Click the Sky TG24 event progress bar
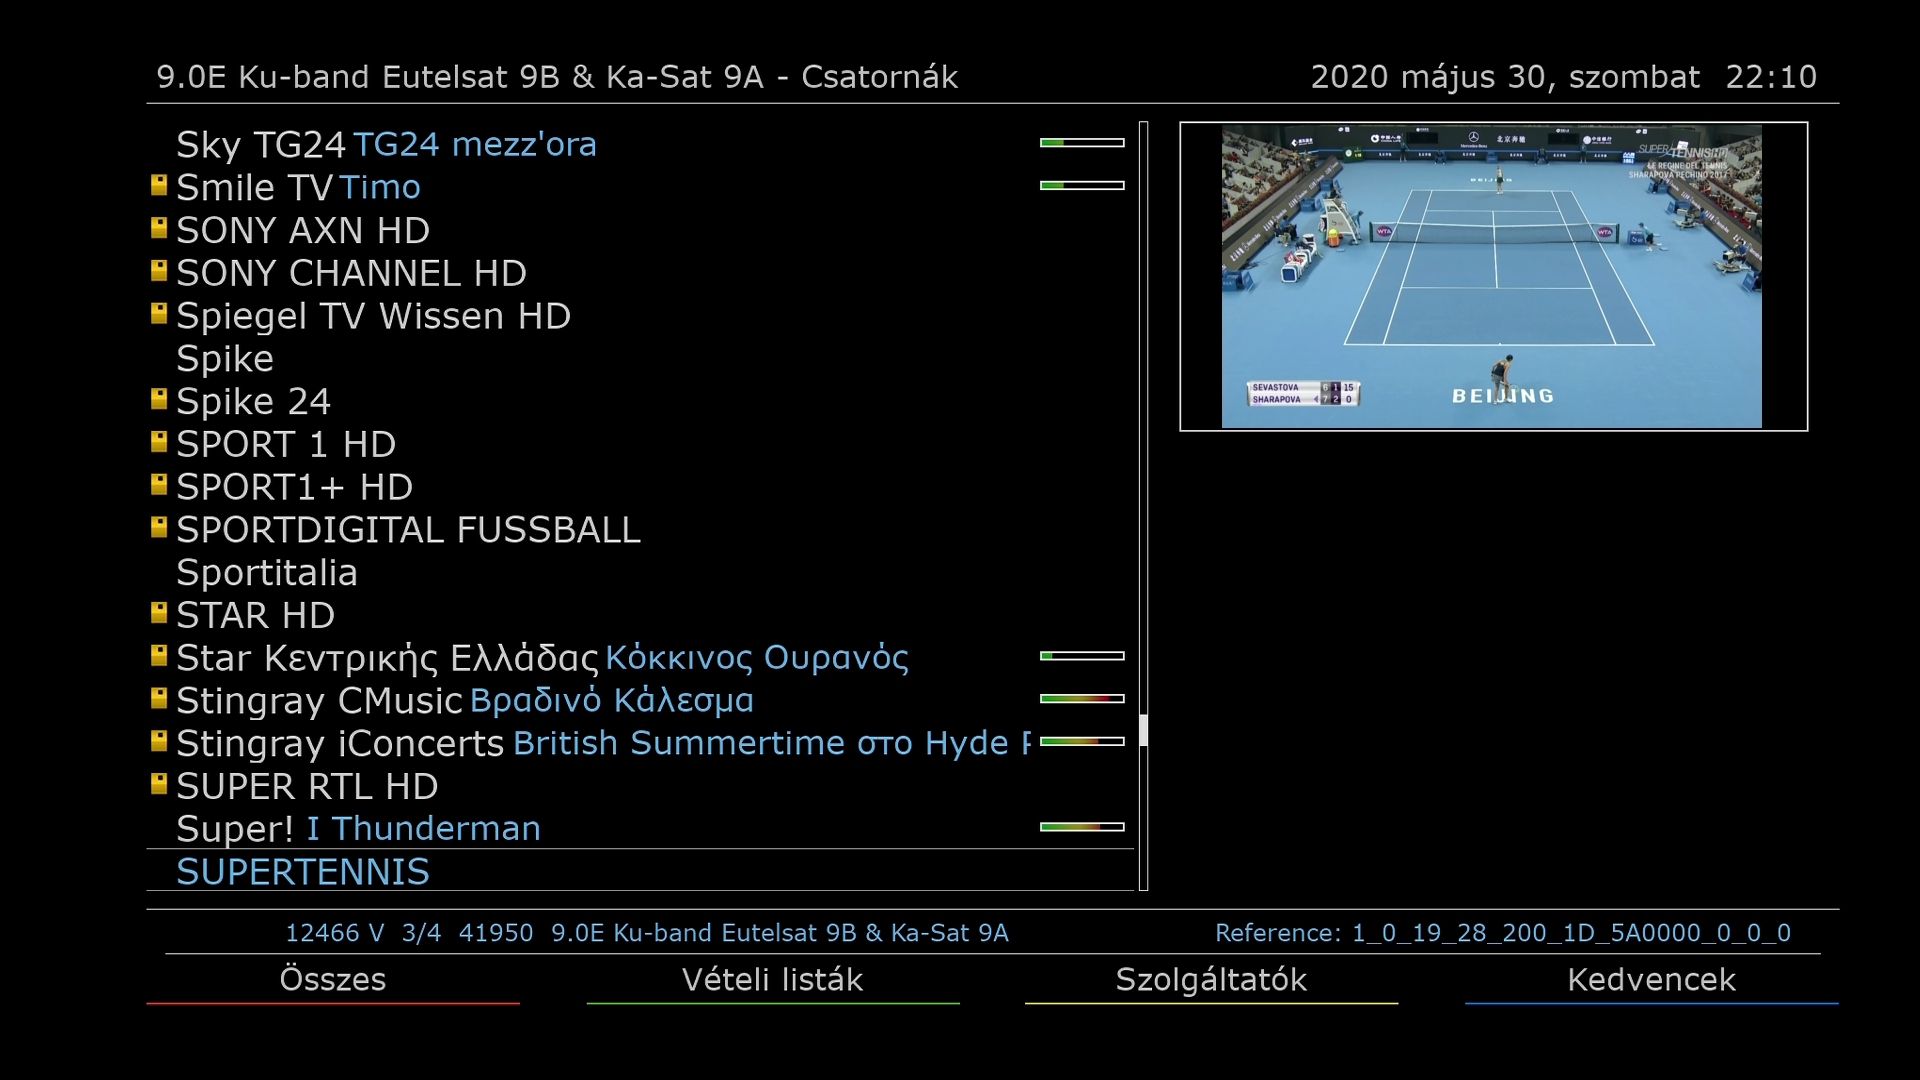This screenshot has width=1920, height=1080. click(1082, 143)
